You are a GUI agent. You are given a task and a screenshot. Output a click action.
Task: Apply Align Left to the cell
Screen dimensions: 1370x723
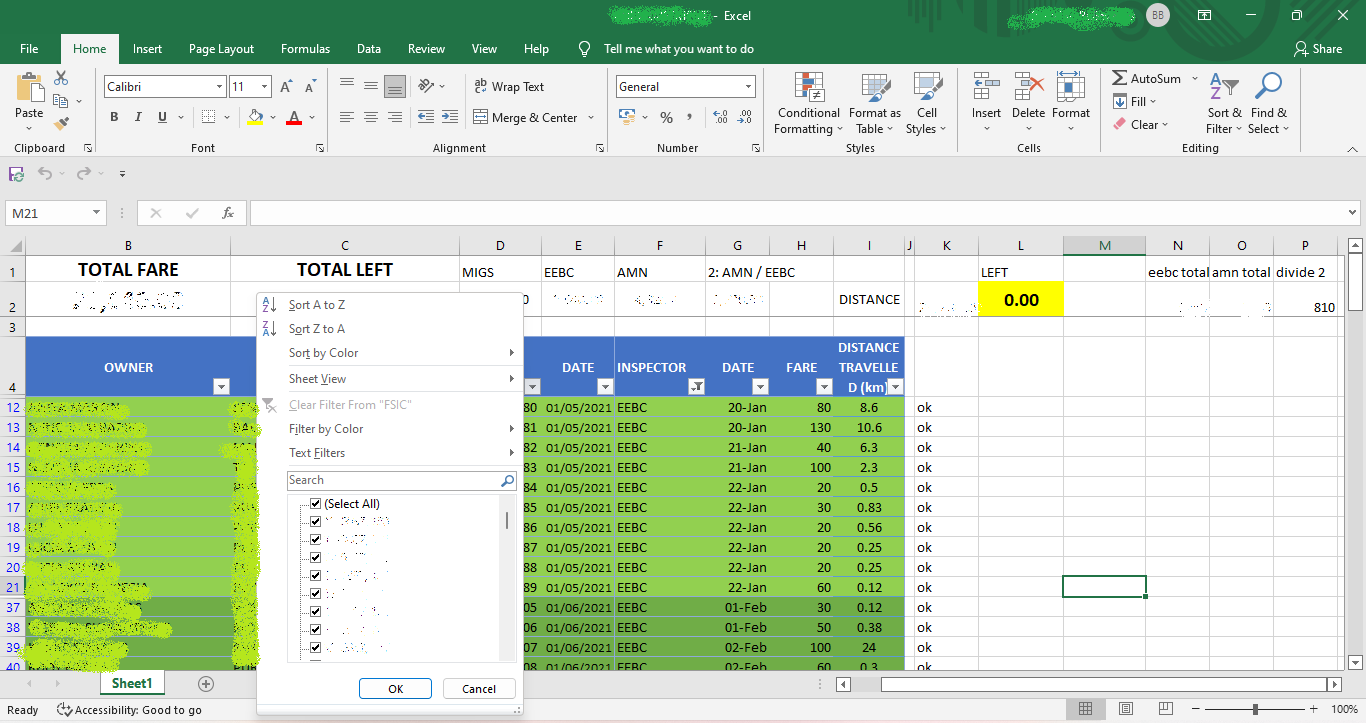point(347,117)
